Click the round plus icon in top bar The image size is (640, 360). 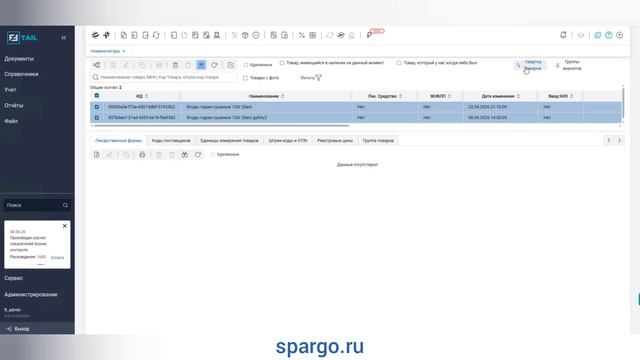point(620,35)
